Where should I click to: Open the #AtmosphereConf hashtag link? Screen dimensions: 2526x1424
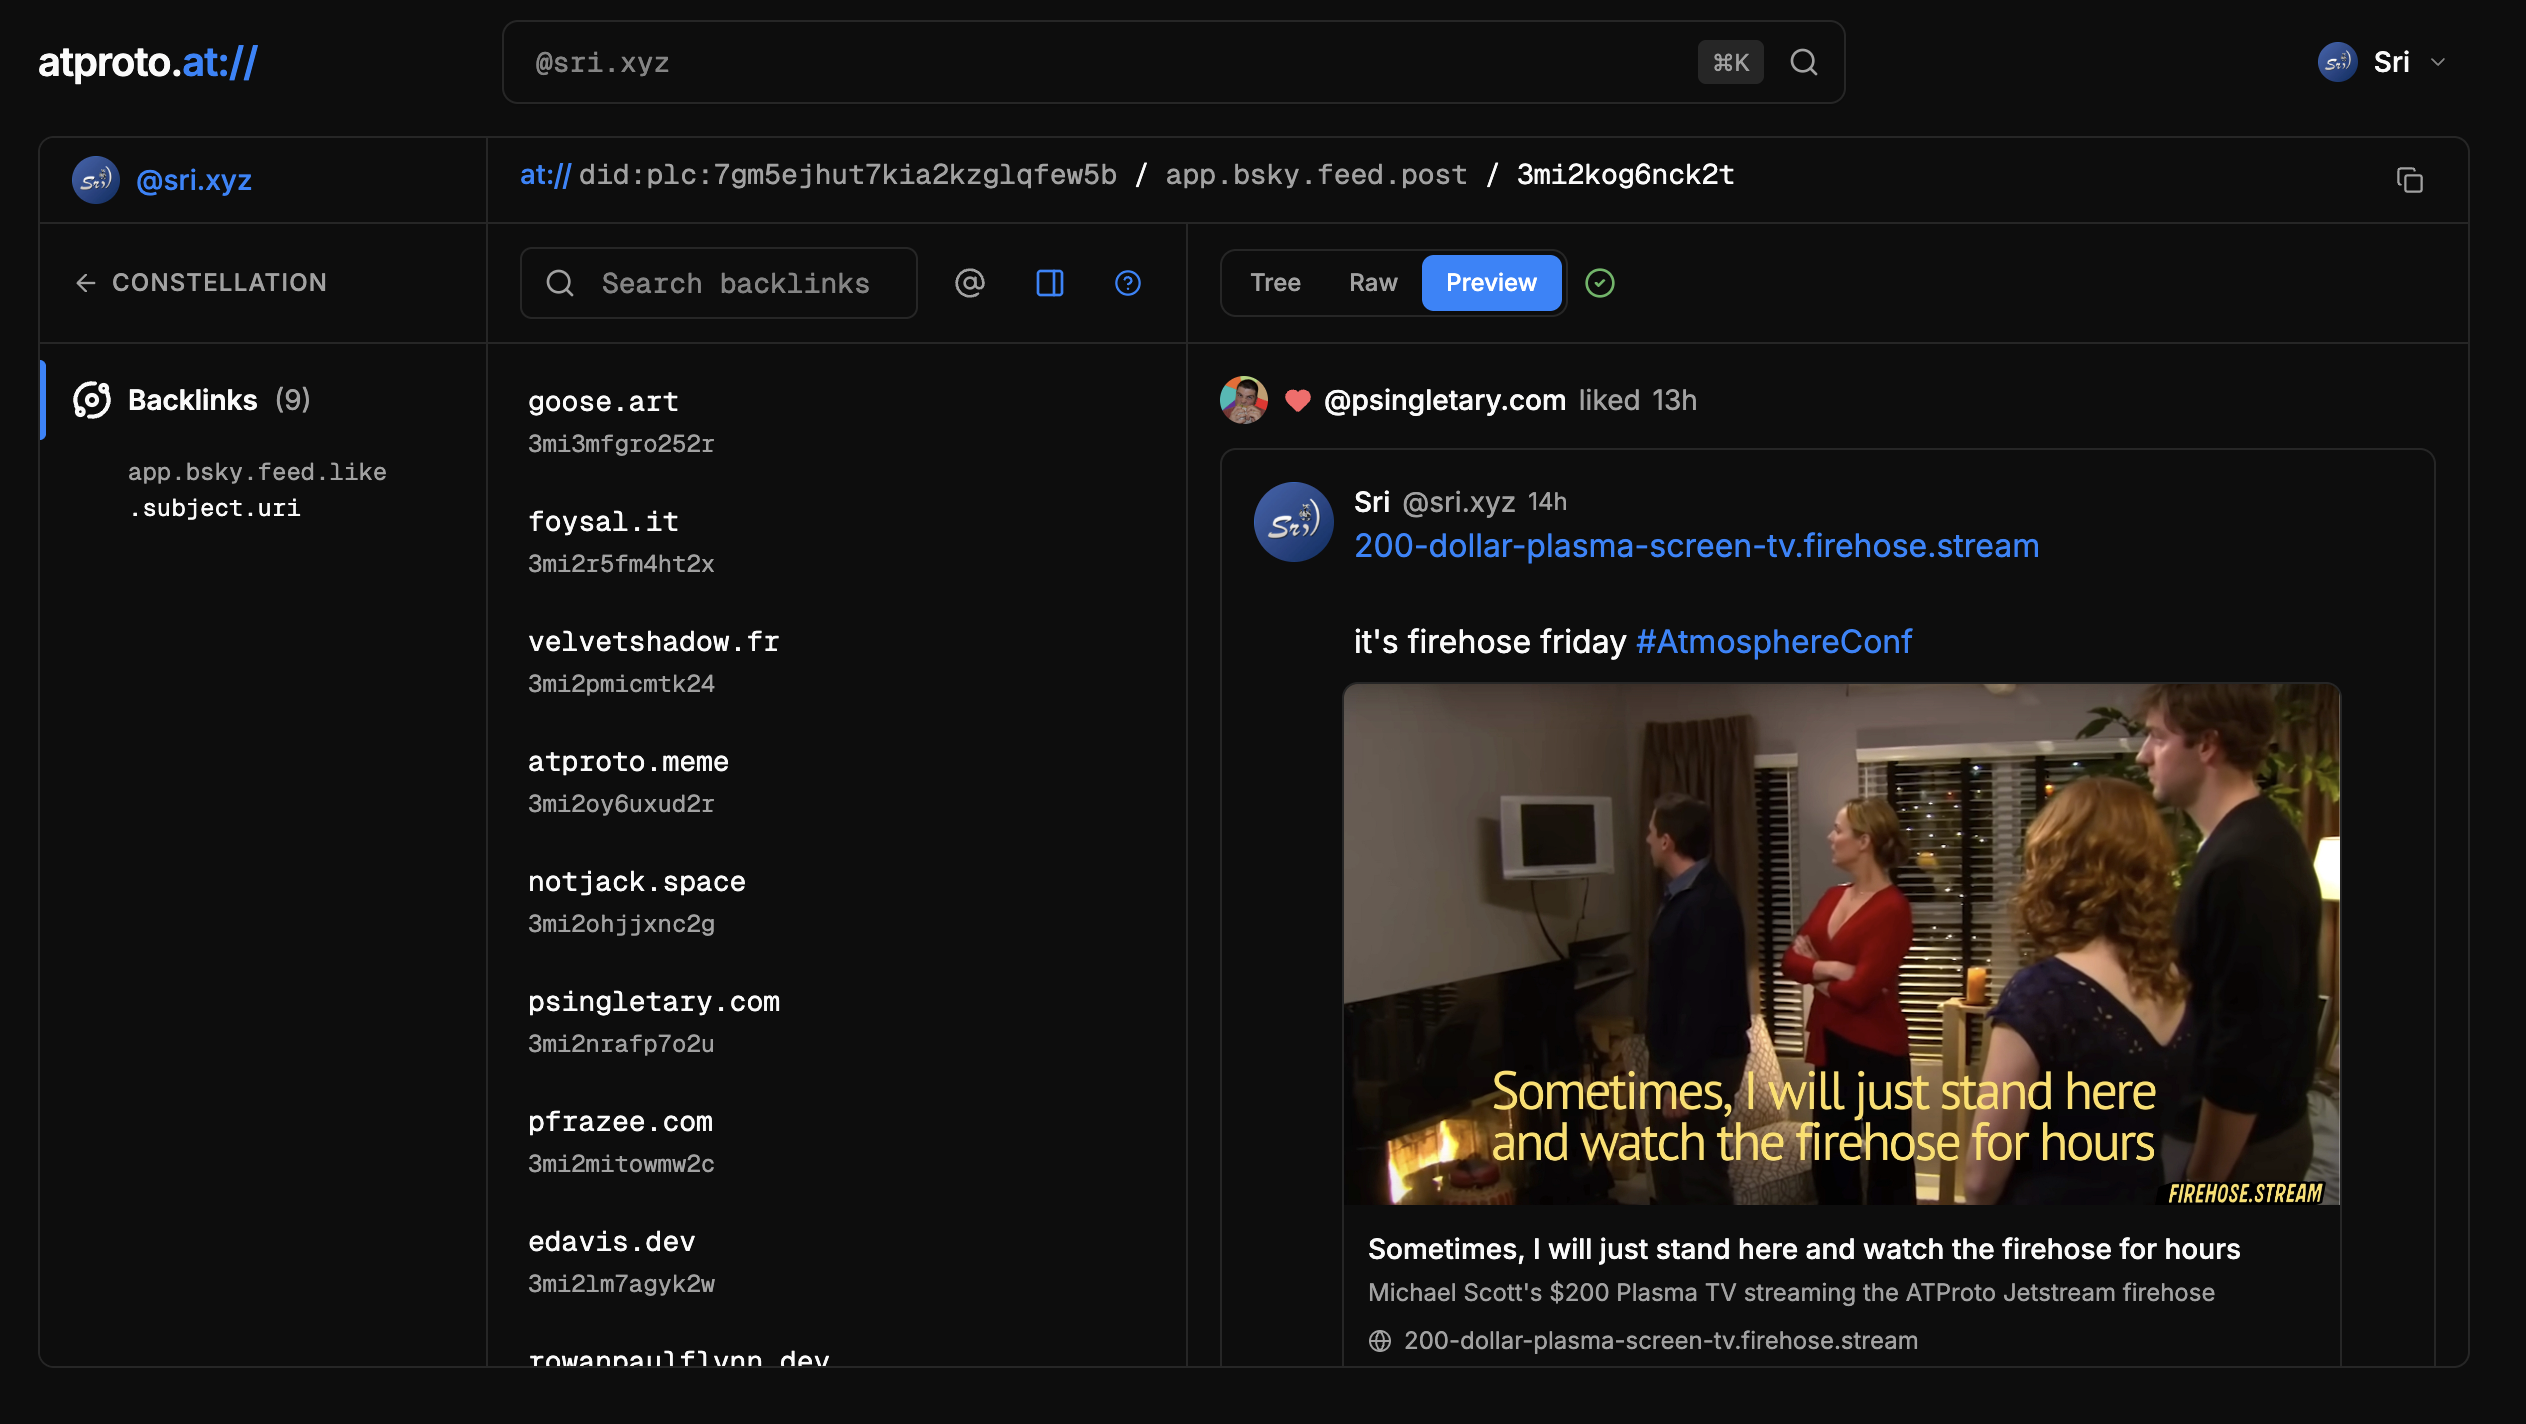[x=1773, y=641]
